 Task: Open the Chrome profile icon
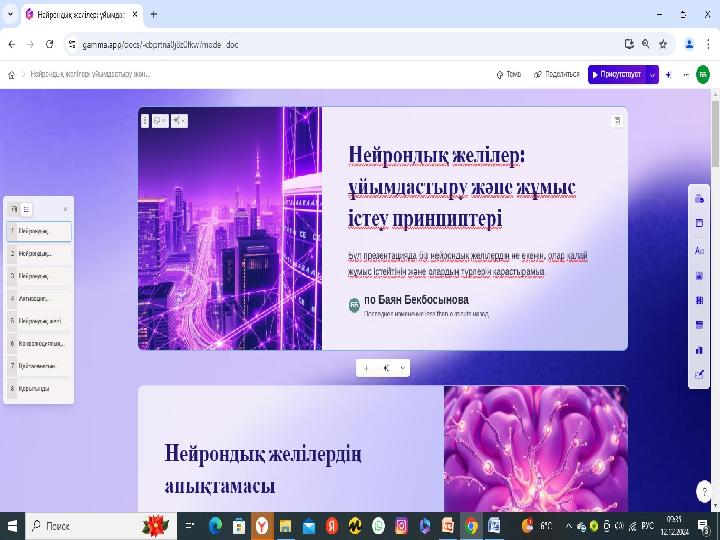click(689, 44)
